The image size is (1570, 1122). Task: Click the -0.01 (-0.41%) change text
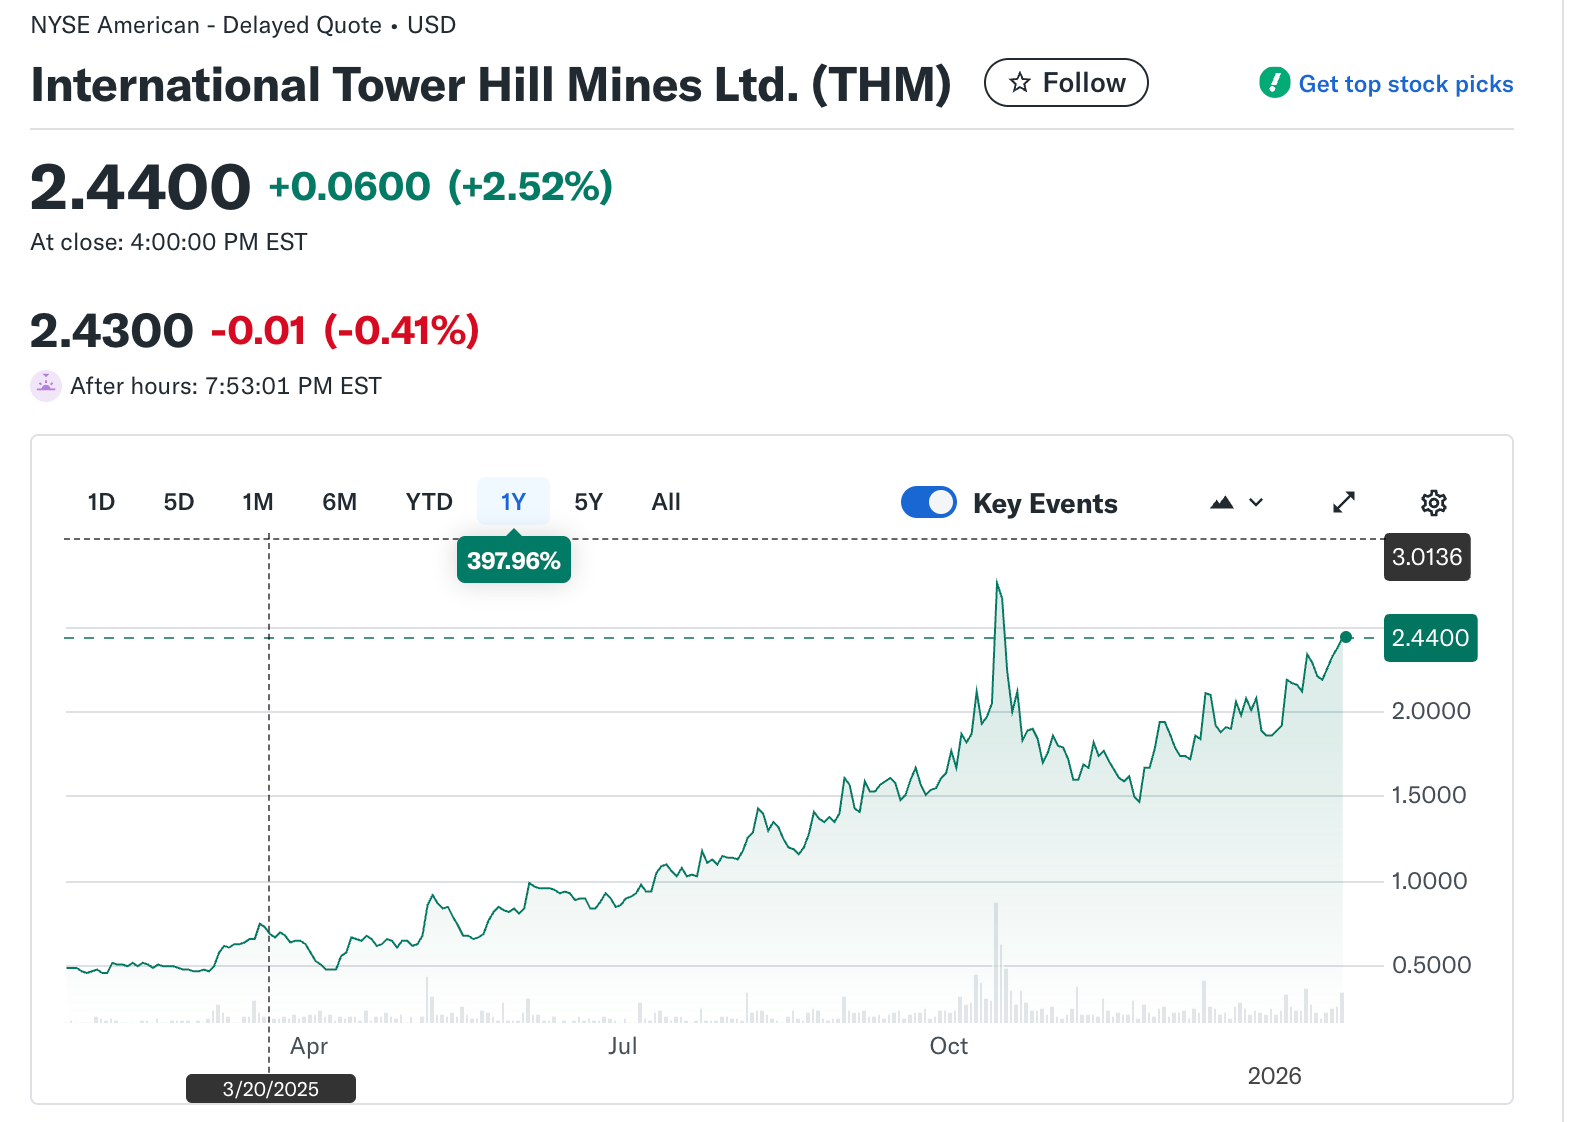(345, 331)
